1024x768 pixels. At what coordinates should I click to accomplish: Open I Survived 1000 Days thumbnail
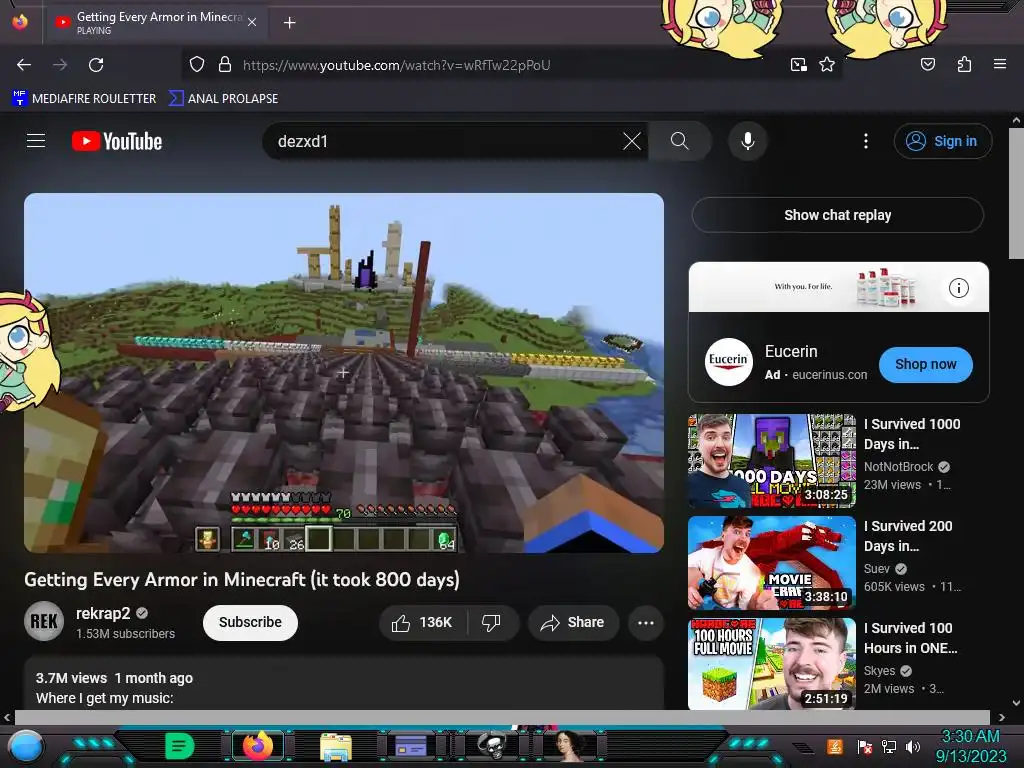tap(772, 461)
